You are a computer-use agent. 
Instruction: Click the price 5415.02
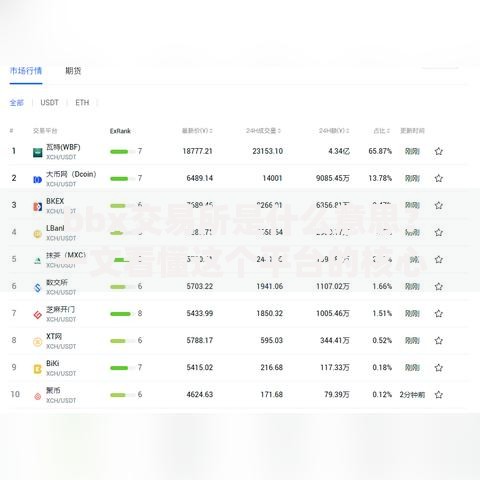point(199,368)
